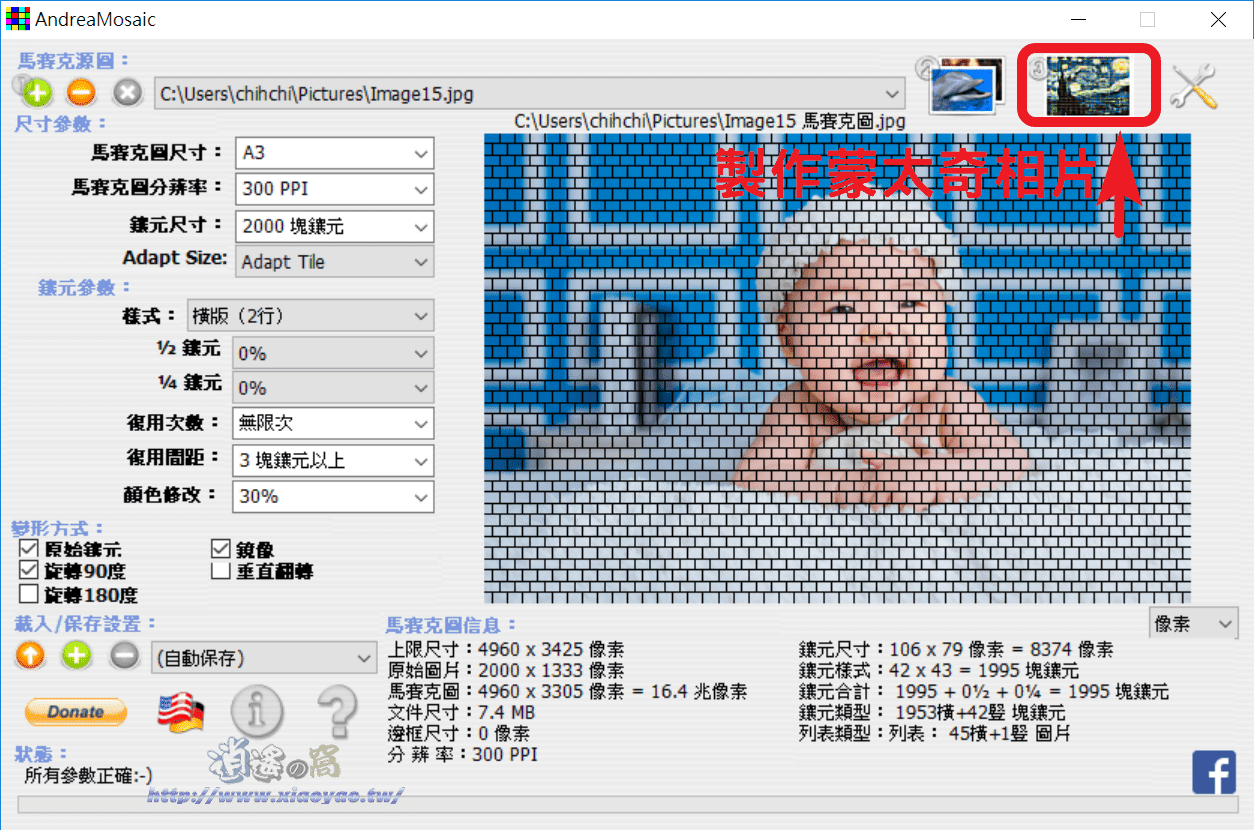The image size is (1254, 830).
Task: Click 列表類型 45橫+1豎 圖片 line
Action: (935, 733)
